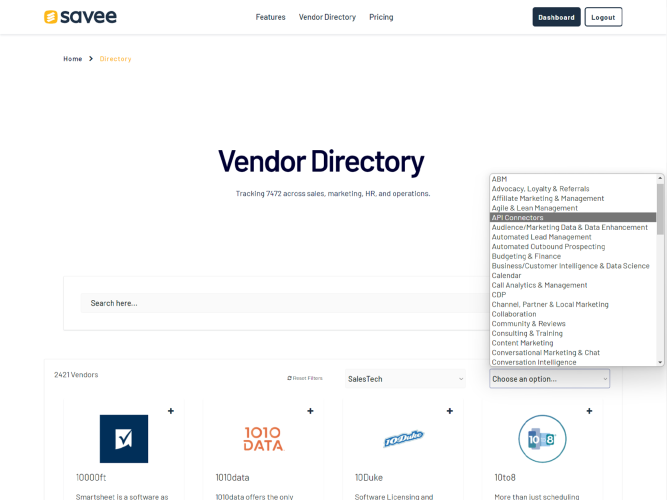Close the Choose an option dropdown

550,379
